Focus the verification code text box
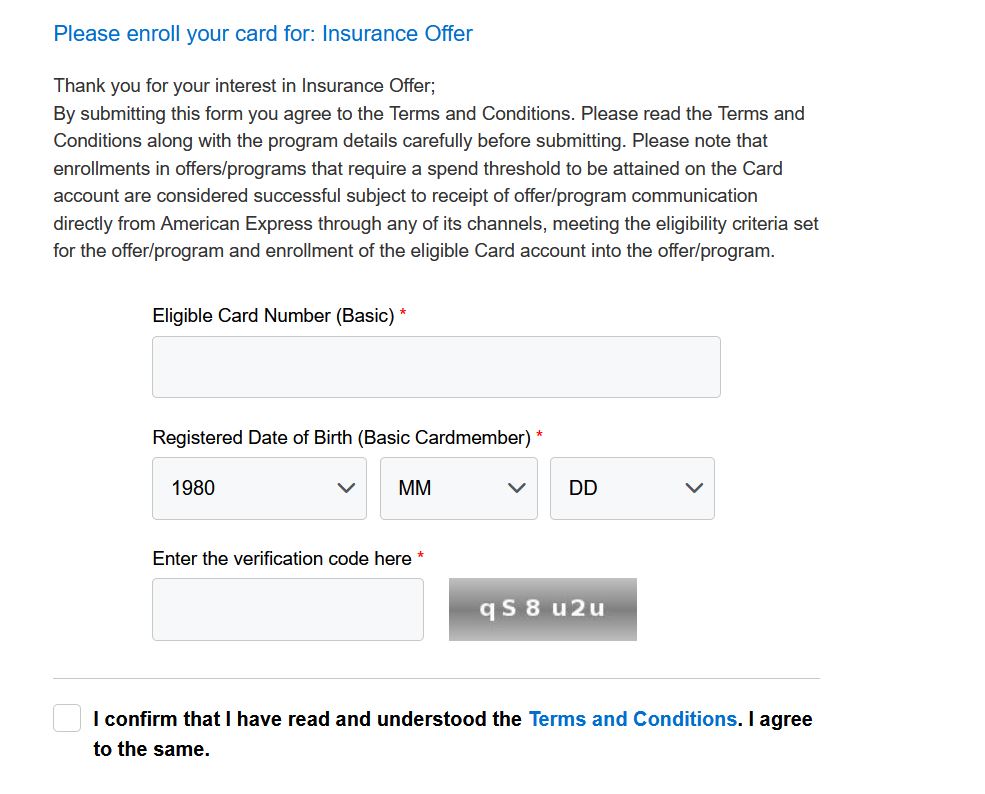 [x=288, y=609]
